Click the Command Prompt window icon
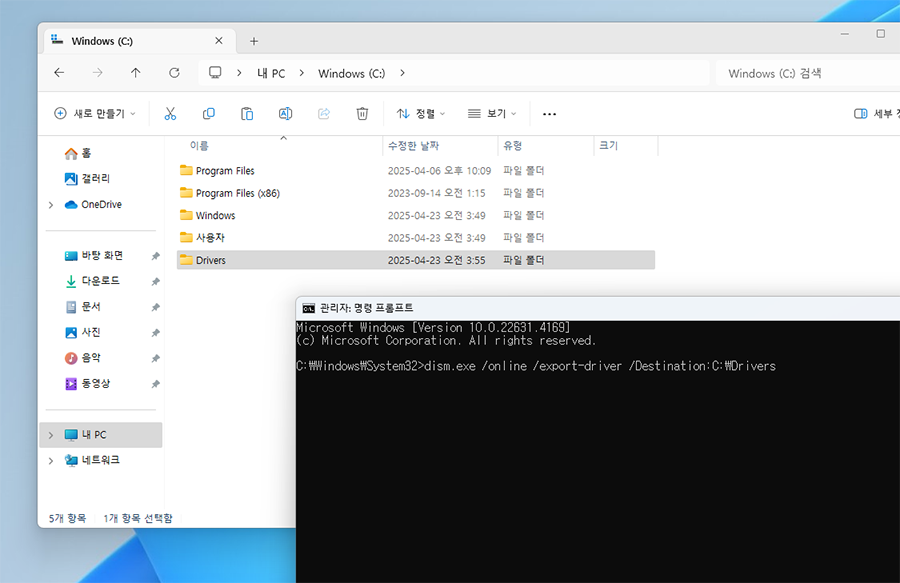 pyautogui.click(x=309, y=309)
